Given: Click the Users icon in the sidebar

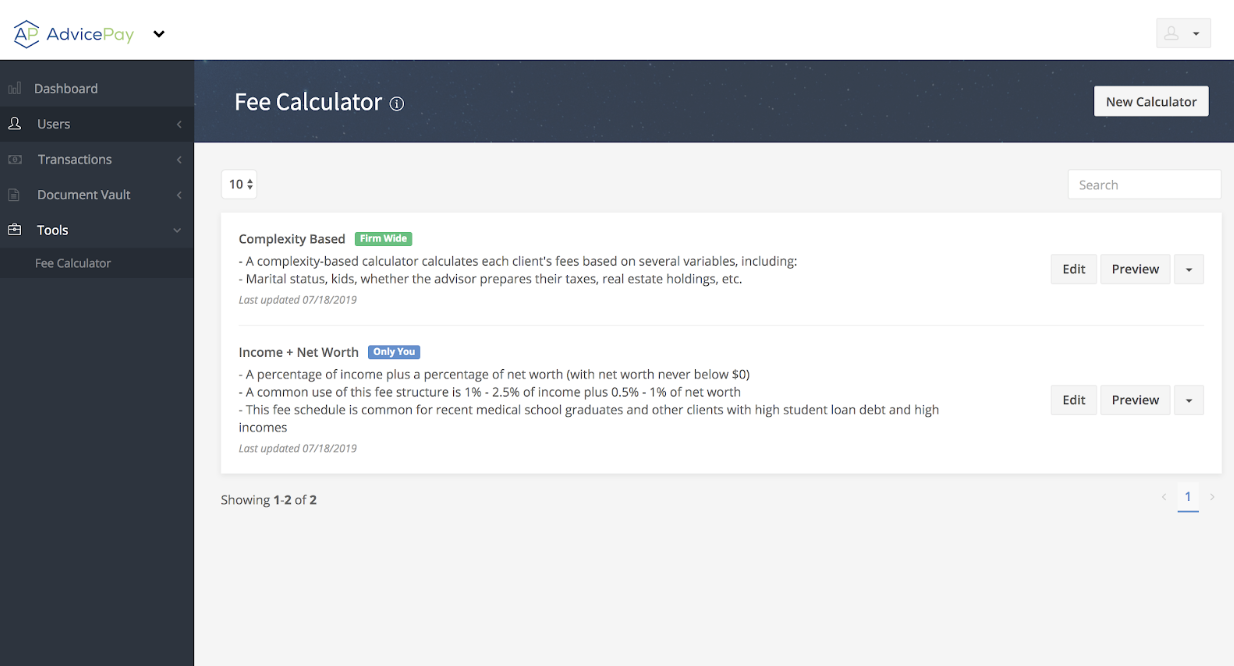Looking at the screenshot, I should [14, 123].
